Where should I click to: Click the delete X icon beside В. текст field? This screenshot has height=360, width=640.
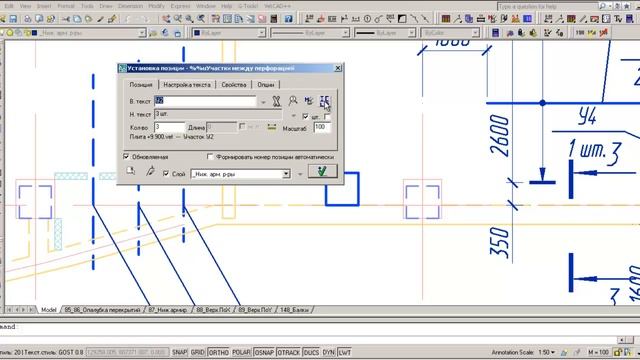click(x=276, y=101)
